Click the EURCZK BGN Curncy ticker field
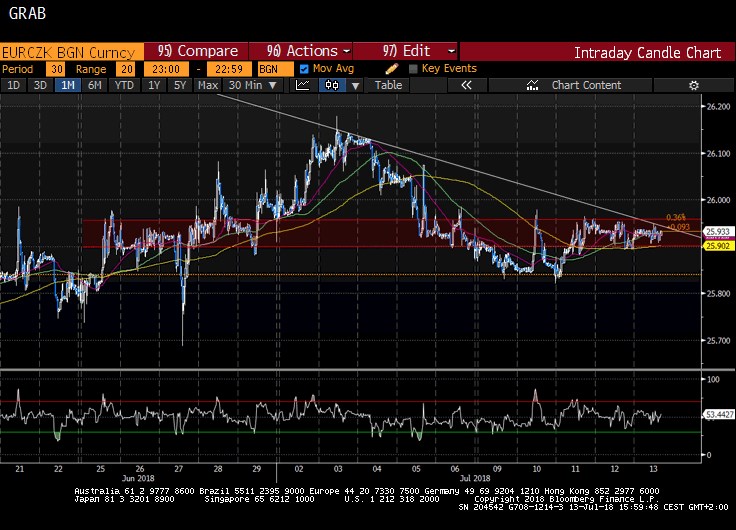 coord(70,51)
